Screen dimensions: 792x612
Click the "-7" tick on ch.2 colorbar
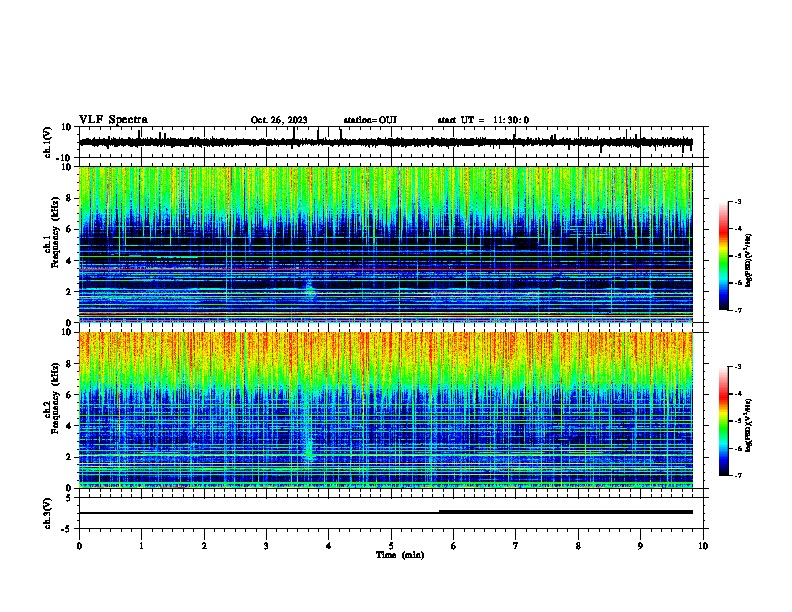coord(737,475)
